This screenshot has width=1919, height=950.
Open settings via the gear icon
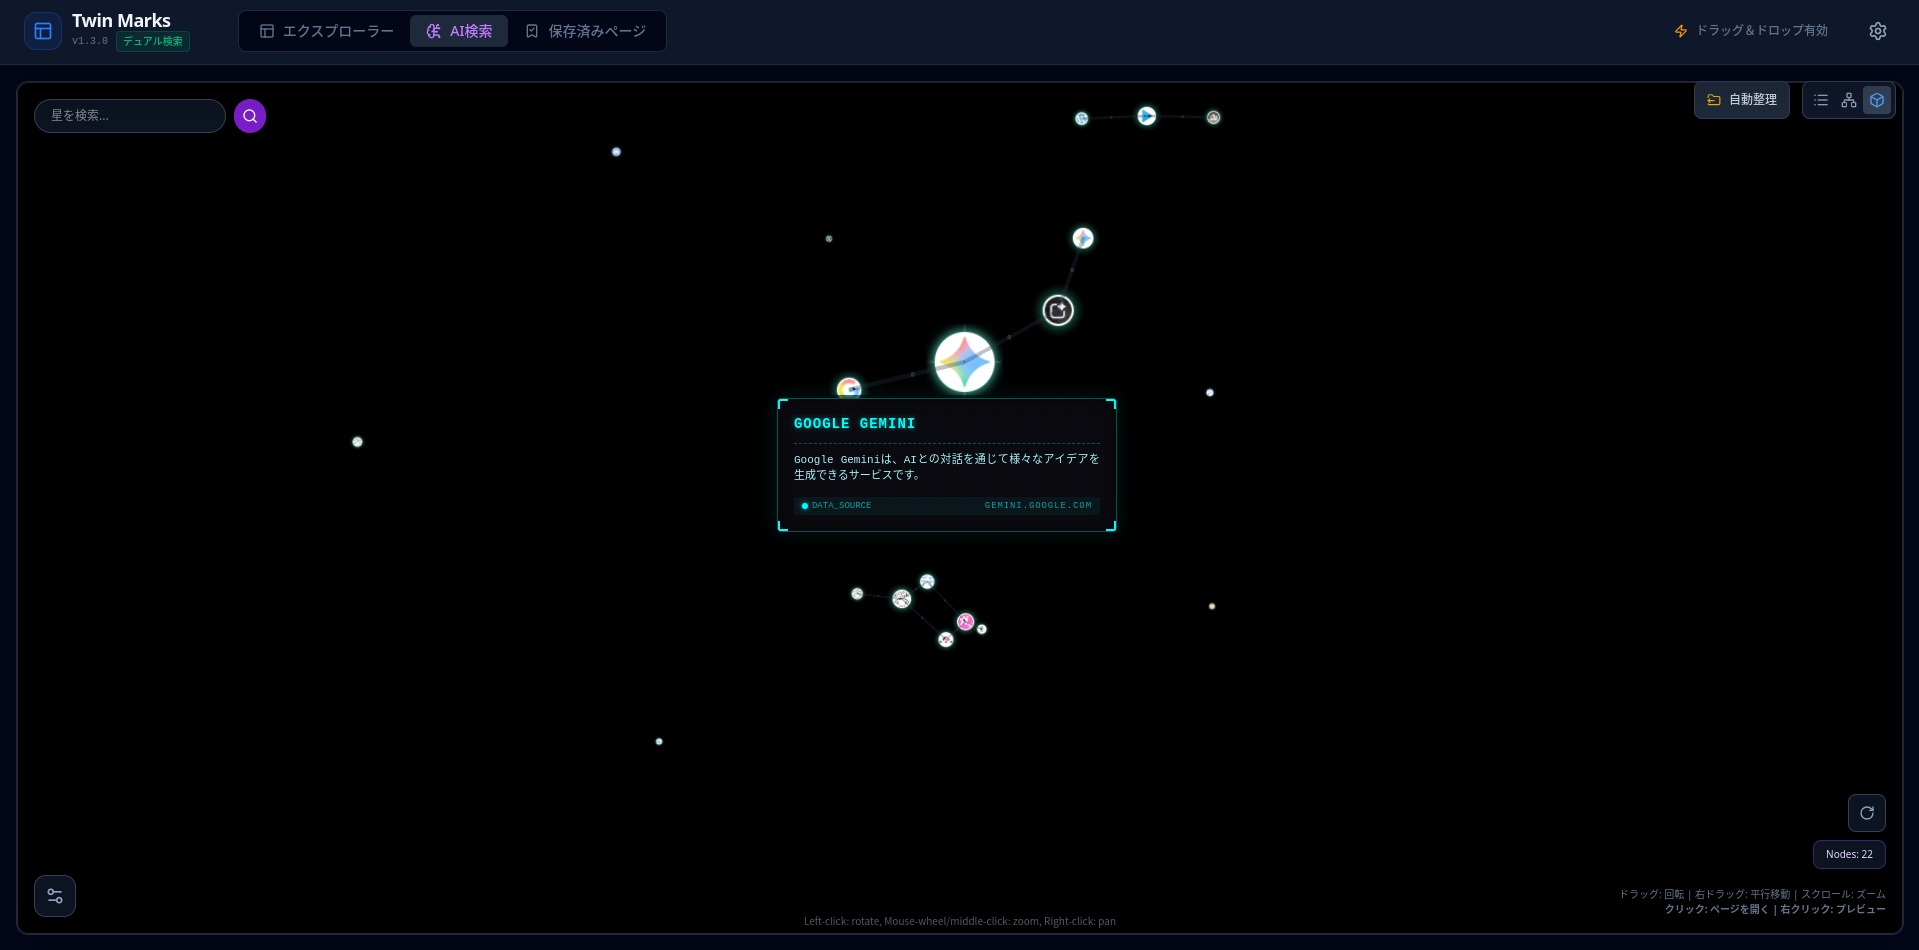[1878, 31]
